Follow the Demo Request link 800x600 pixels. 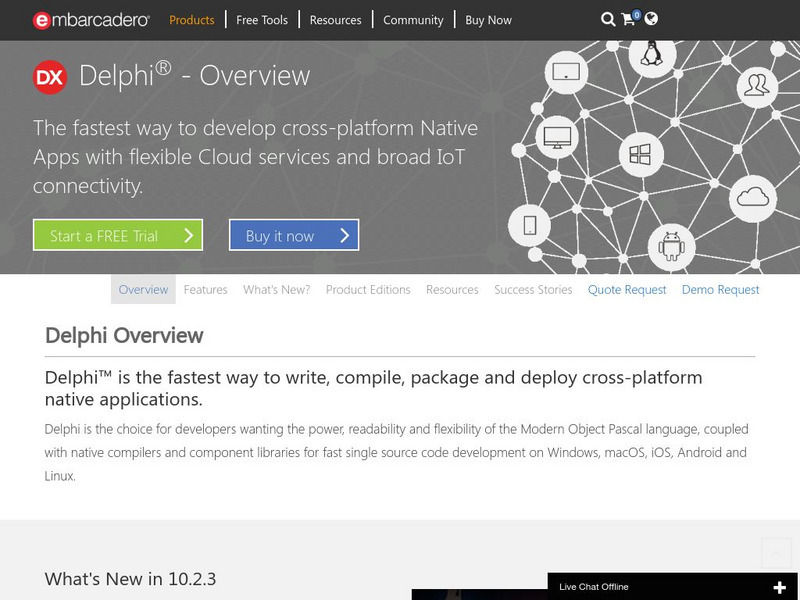(720, 289)
